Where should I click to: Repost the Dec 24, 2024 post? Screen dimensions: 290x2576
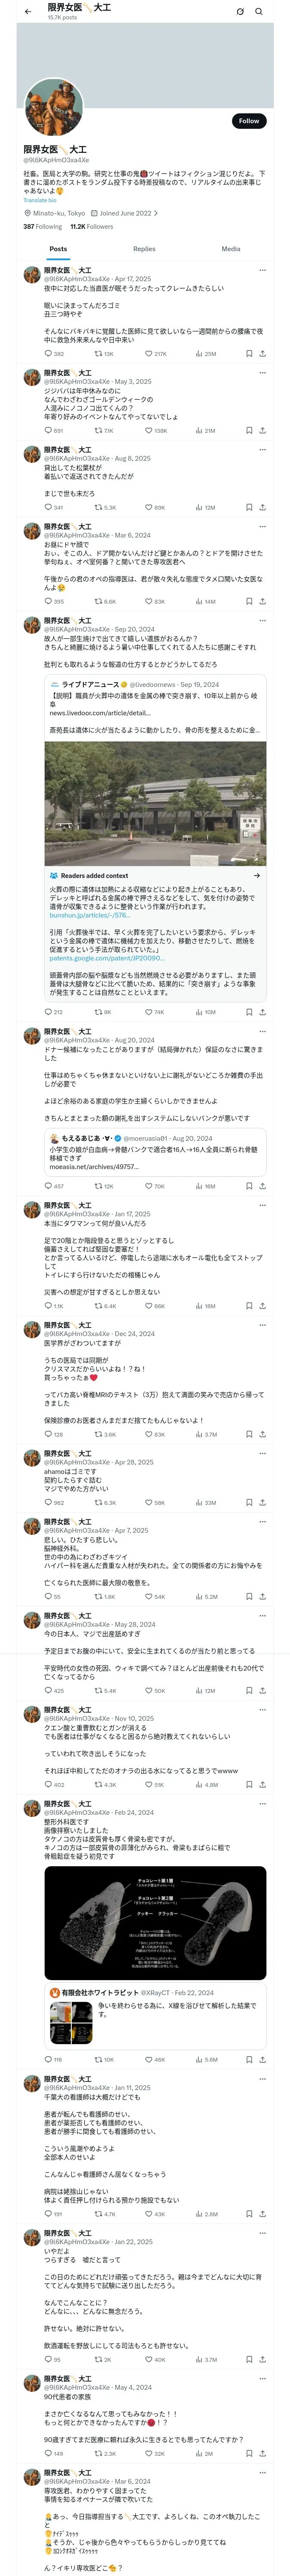pos(98,1434)
